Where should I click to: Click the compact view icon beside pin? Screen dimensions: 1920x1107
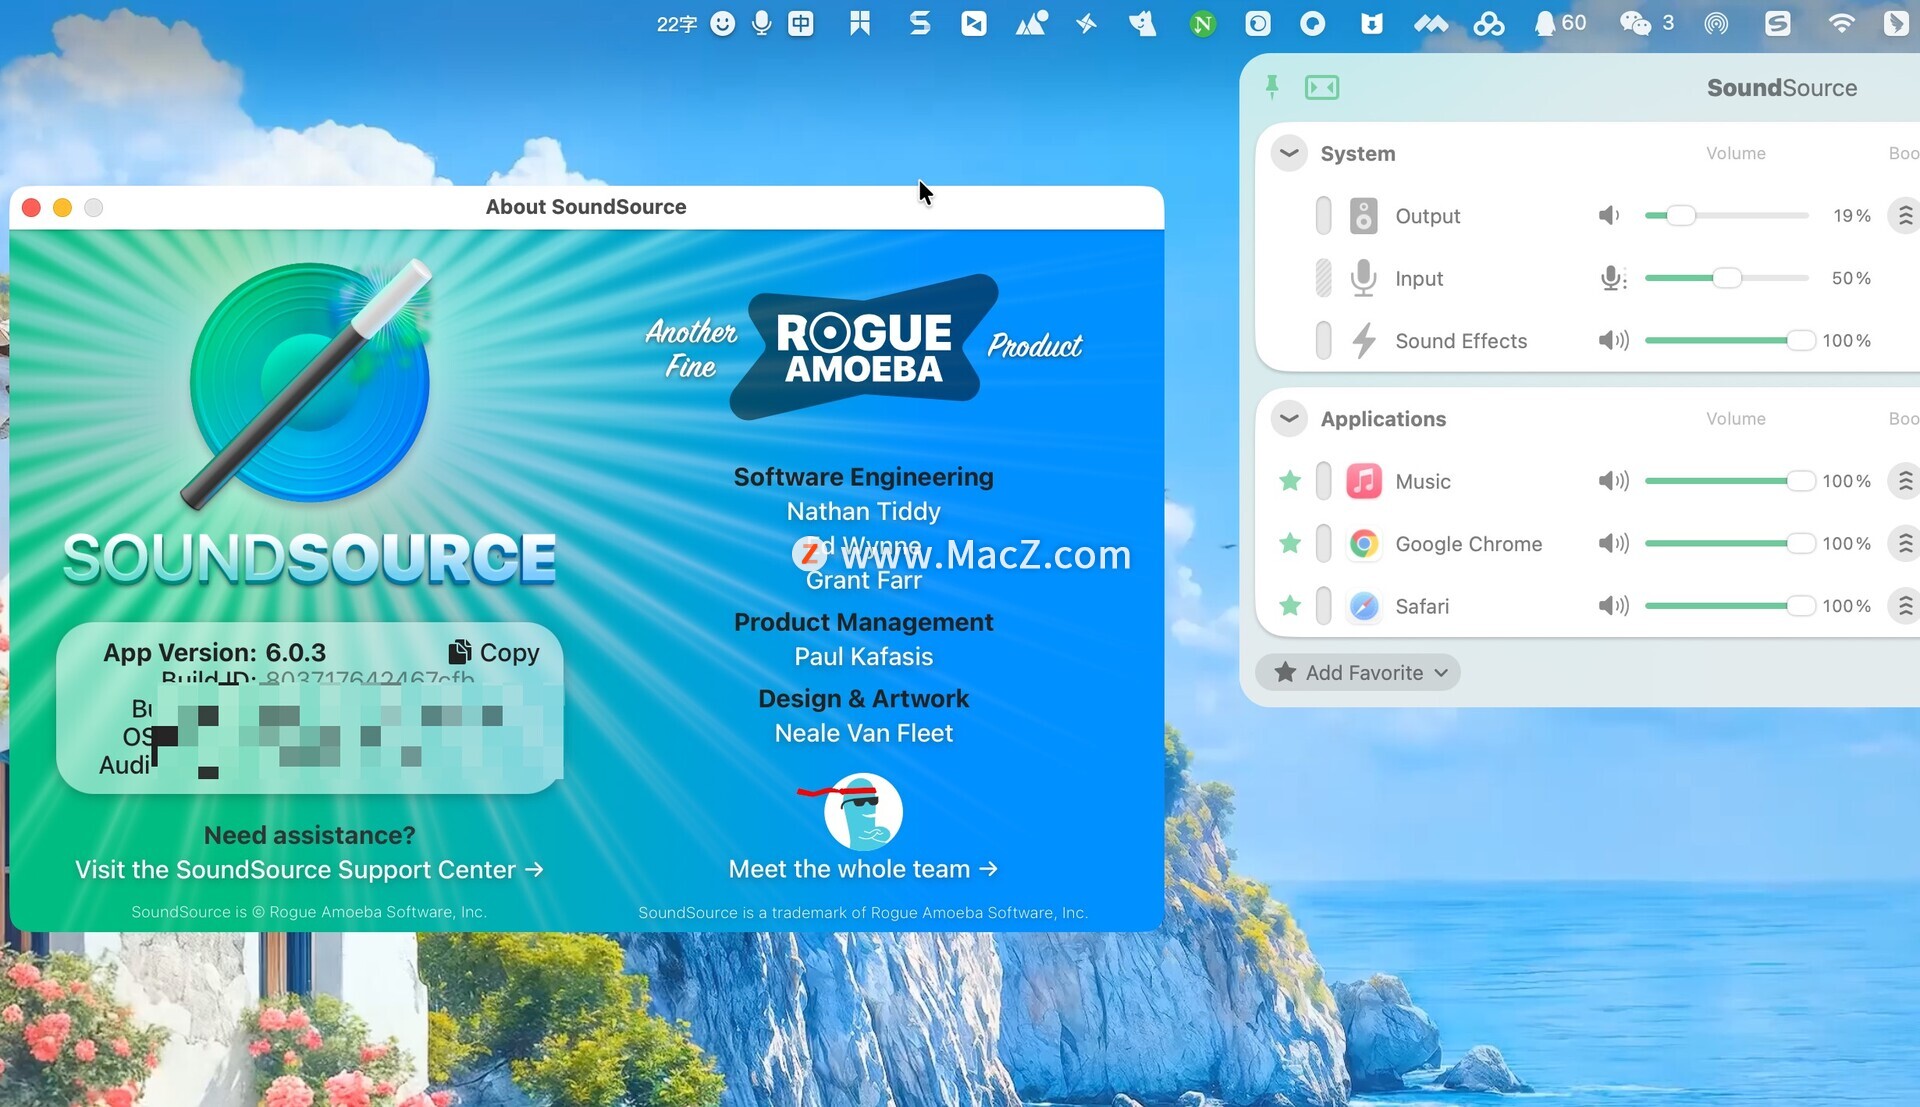(x=1322, y=87)
